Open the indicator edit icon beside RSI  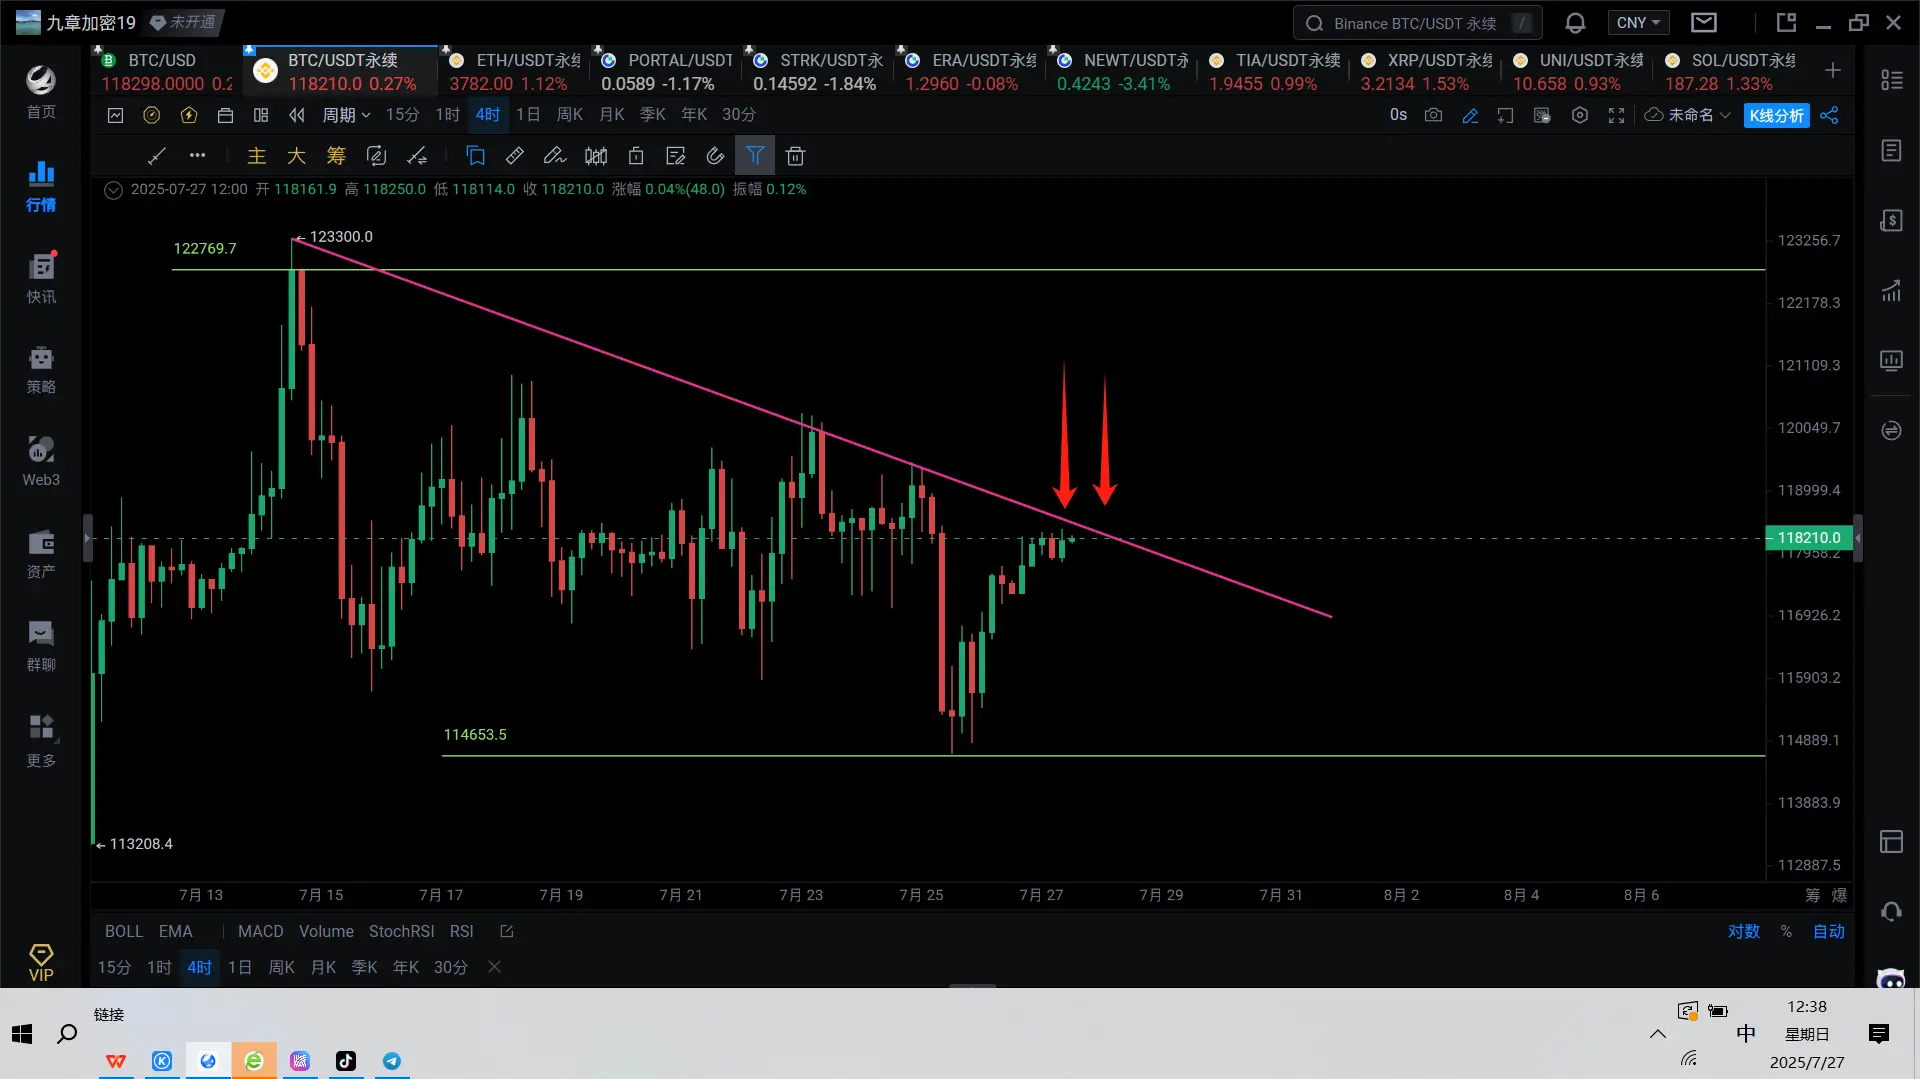[507, 931]
